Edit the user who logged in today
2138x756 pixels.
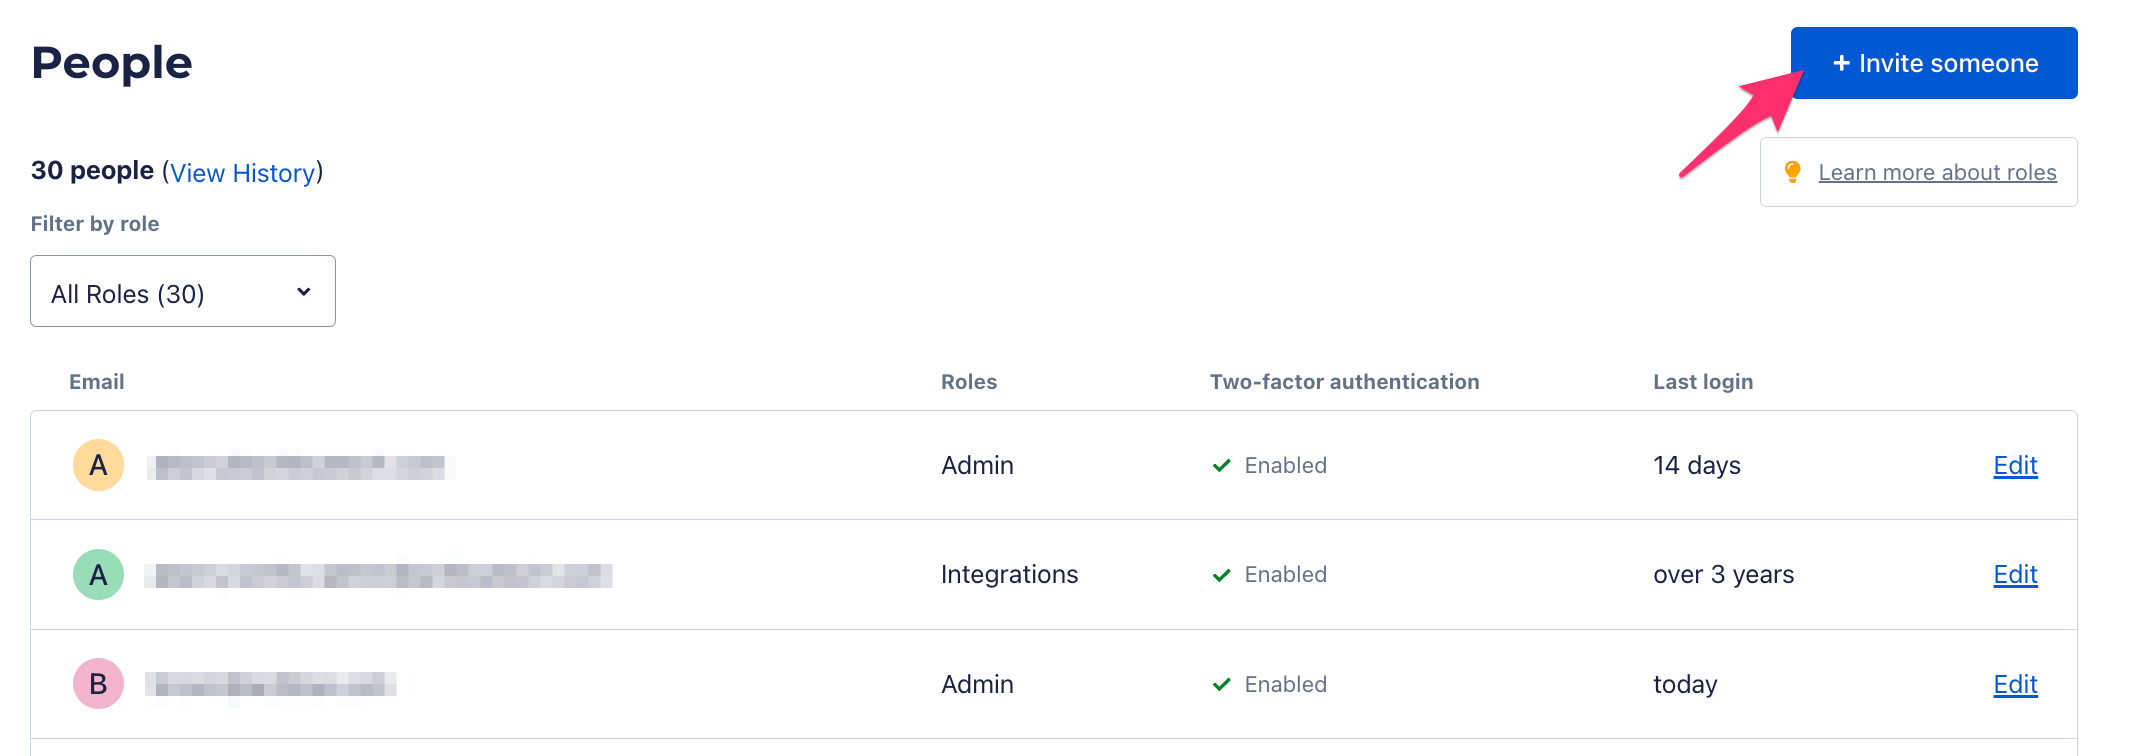pyautogui.click(x=2015, y=684)
